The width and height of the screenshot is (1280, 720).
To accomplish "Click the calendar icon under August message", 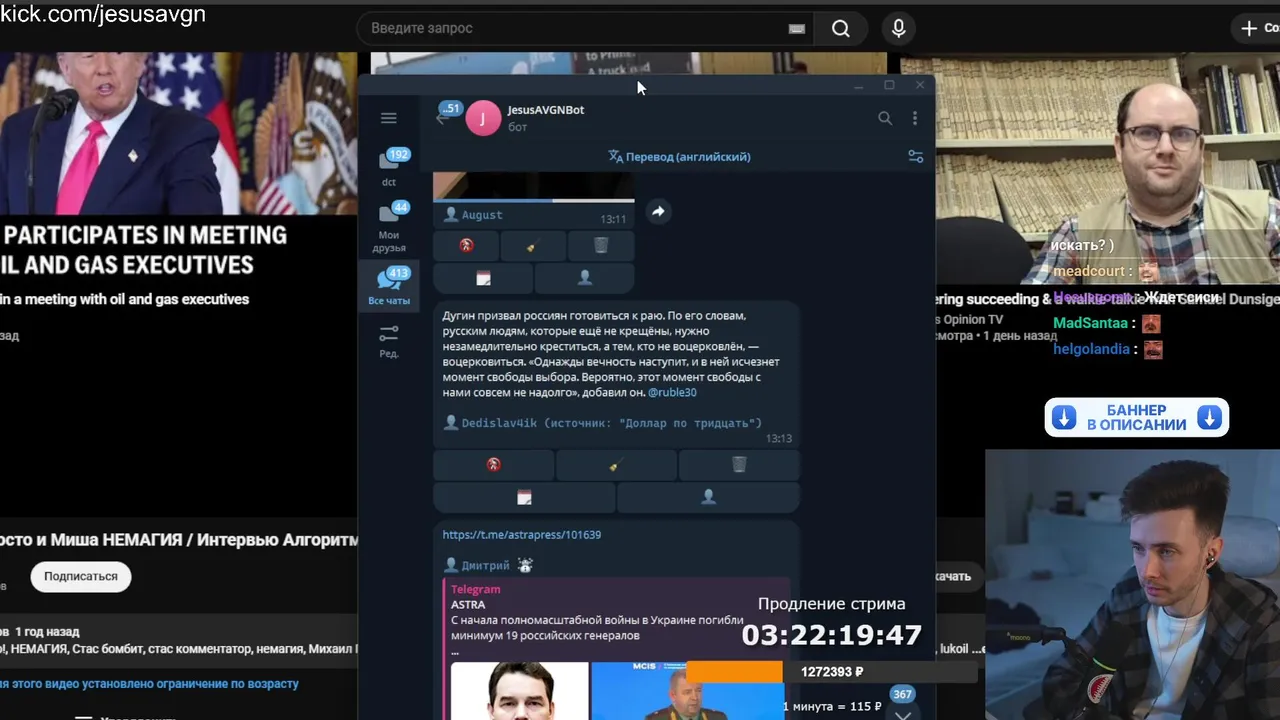I will click(x=483, y=277).
